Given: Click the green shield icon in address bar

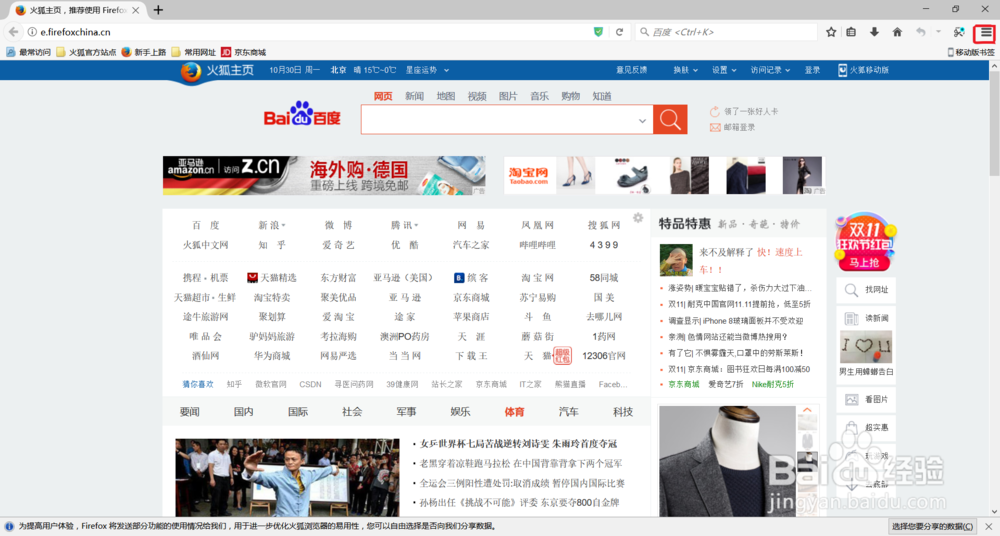Looking at the screenshot, I should click(598, 32).
